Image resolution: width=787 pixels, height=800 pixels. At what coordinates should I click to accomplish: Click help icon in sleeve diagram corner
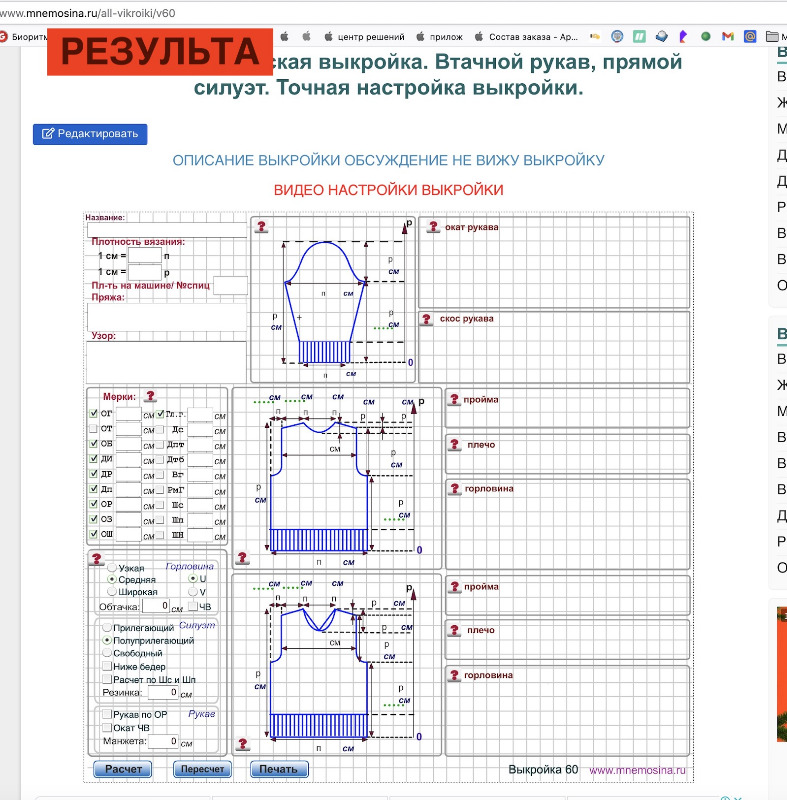[x=260, y=227]
